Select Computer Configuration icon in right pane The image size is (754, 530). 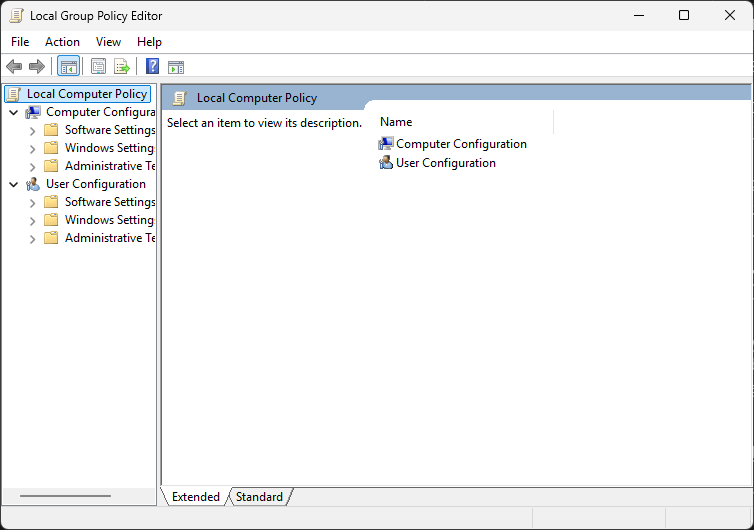coord(386,144)
